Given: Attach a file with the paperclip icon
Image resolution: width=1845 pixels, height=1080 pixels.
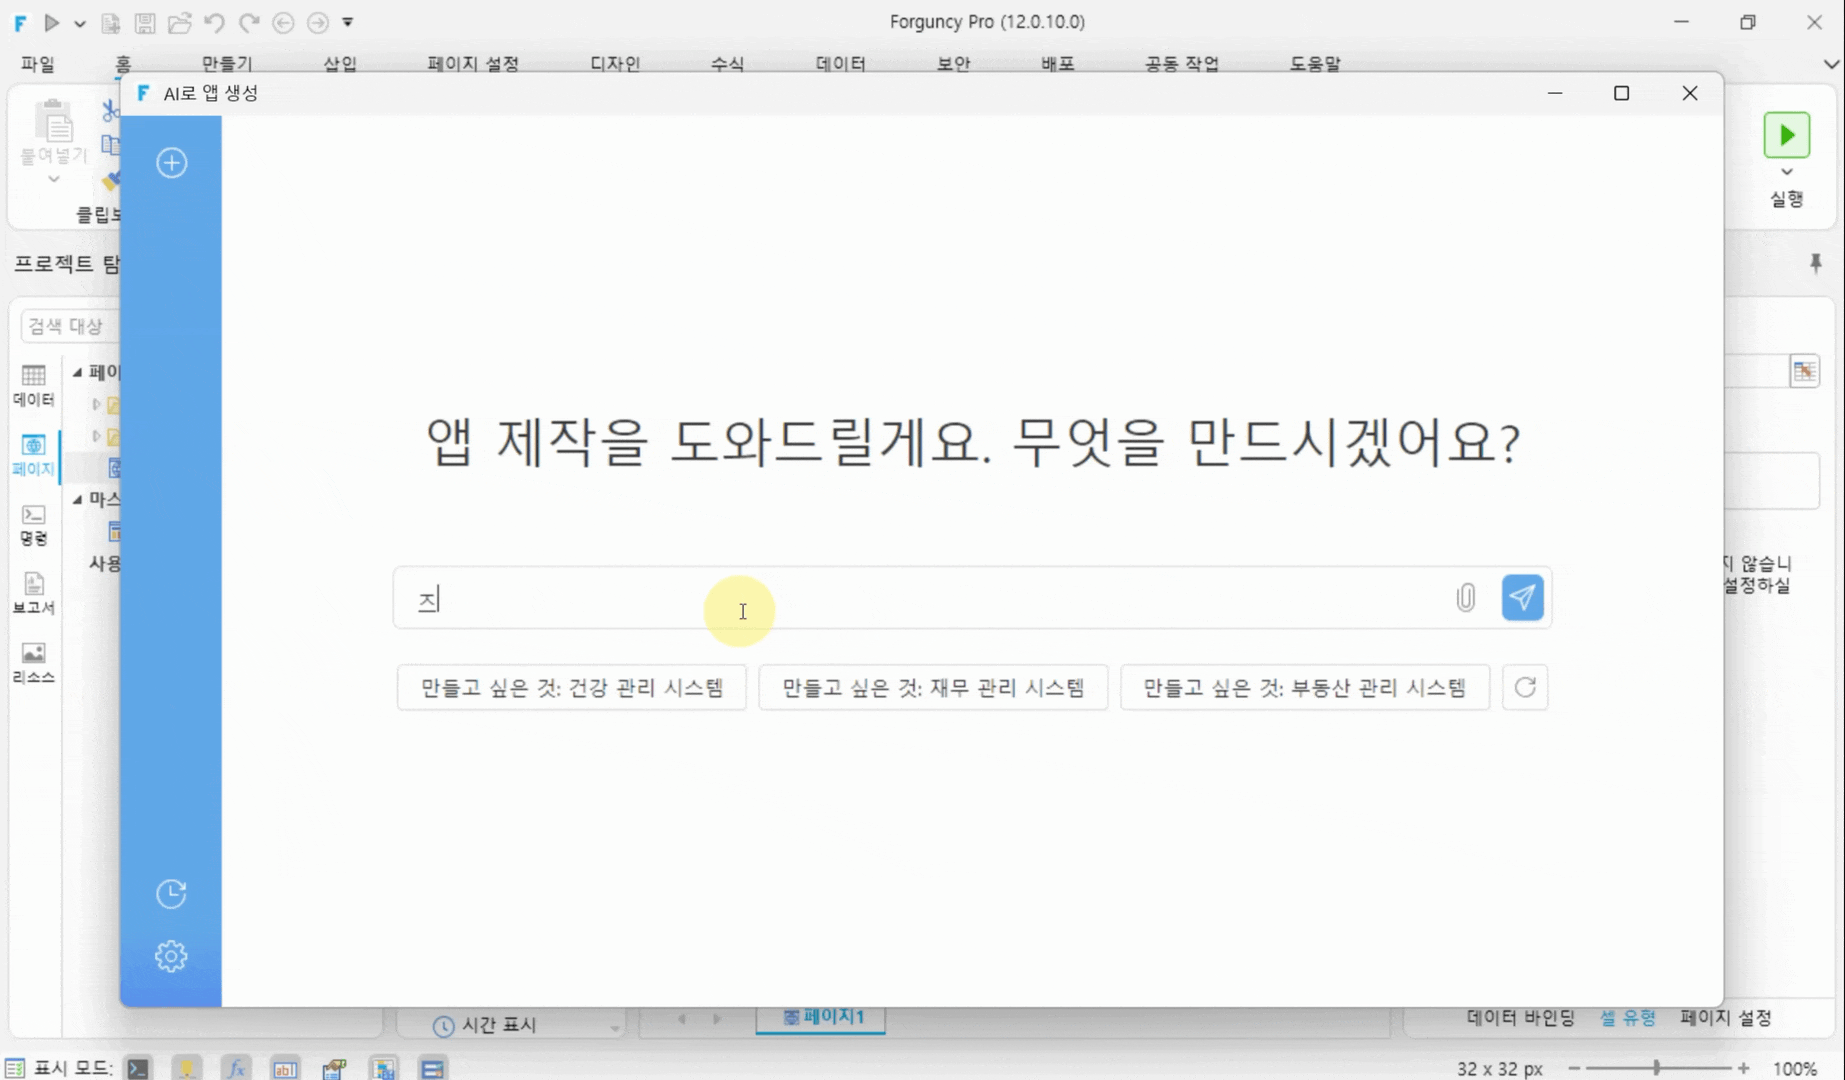Looking at the screenshot, I should coord(1465,597).
